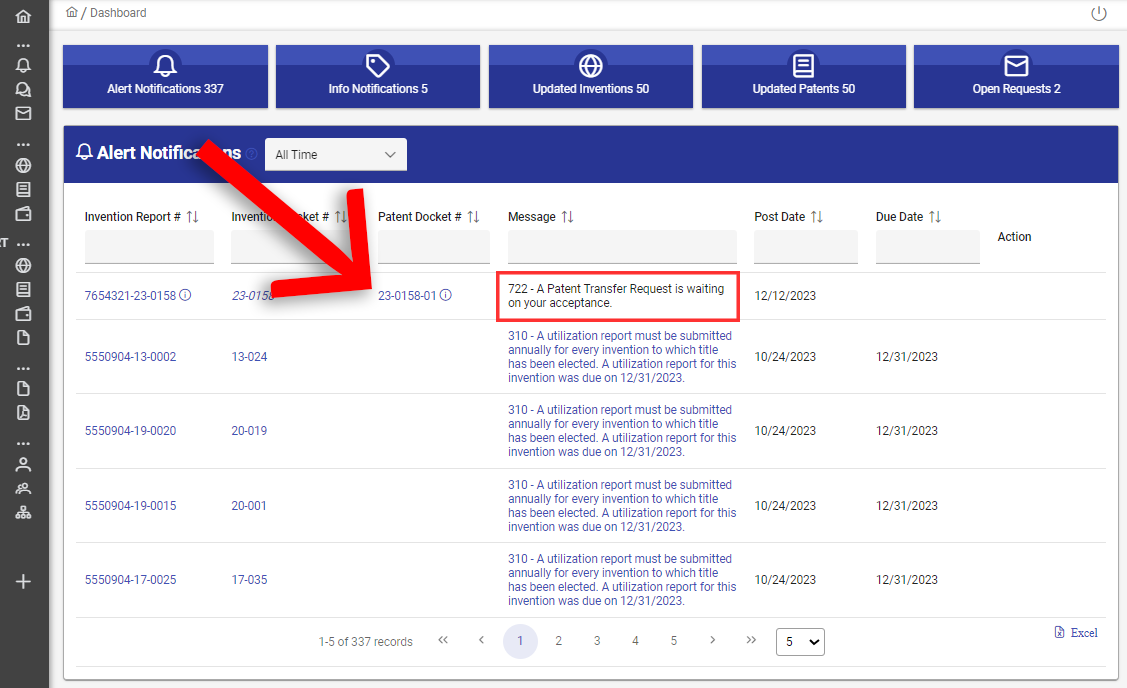This screenshot has width=1127, height=688.
Task: Click the plus icon in sidebar
Action: (23, 582)
